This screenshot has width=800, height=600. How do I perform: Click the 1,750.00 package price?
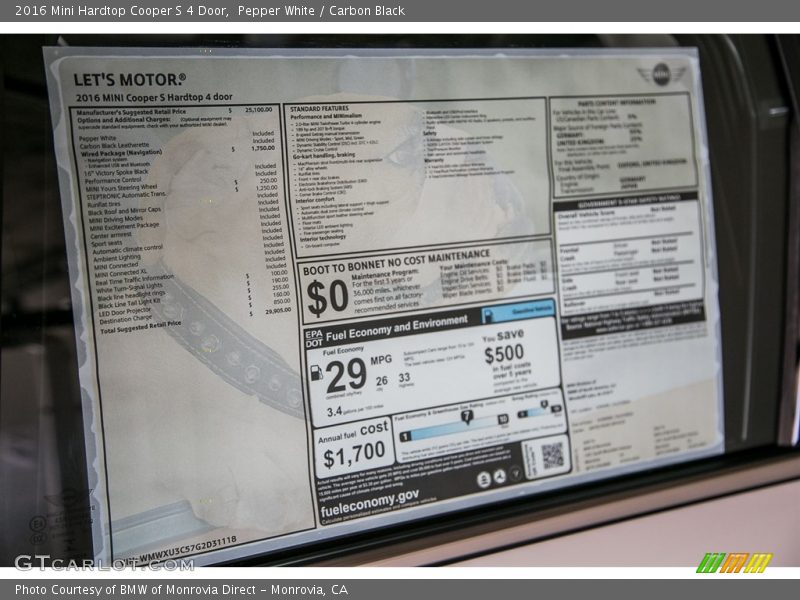[263, 148]
